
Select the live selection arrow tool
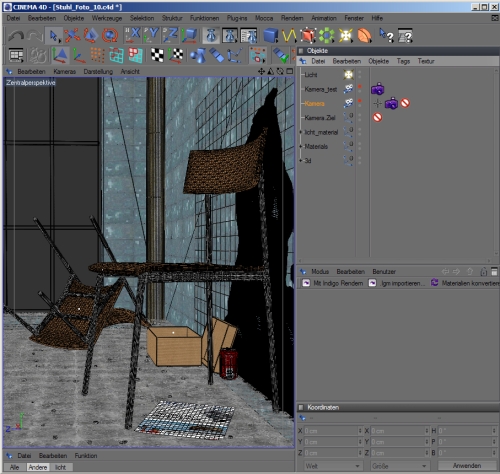(x=54, y=36)
